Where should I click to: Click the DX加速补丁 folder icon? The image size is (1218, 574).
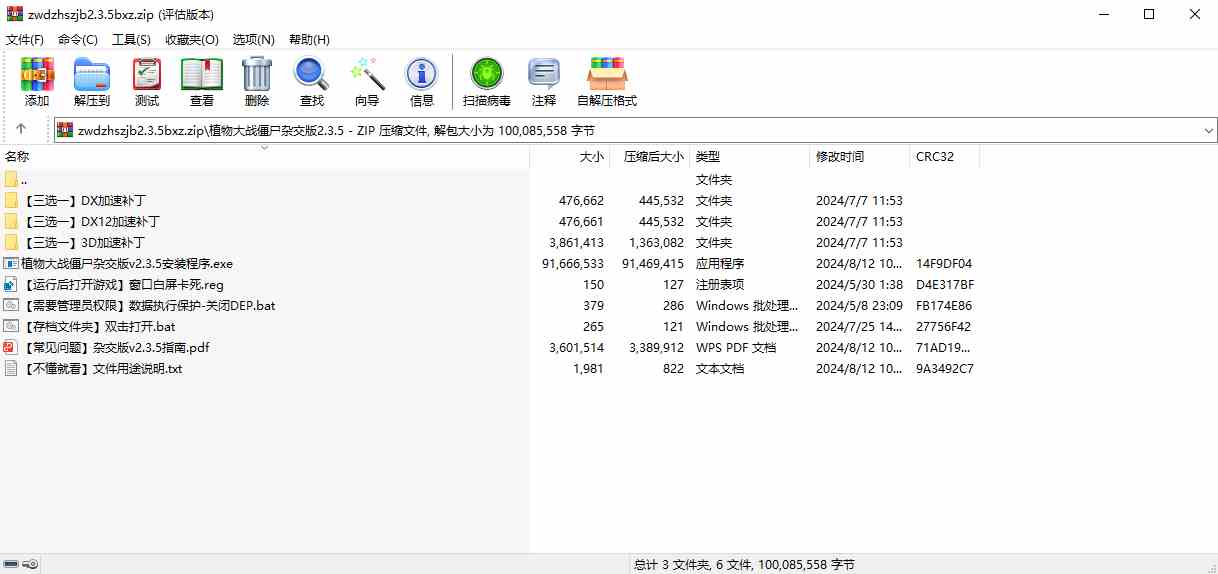click(x=11, y=201)
